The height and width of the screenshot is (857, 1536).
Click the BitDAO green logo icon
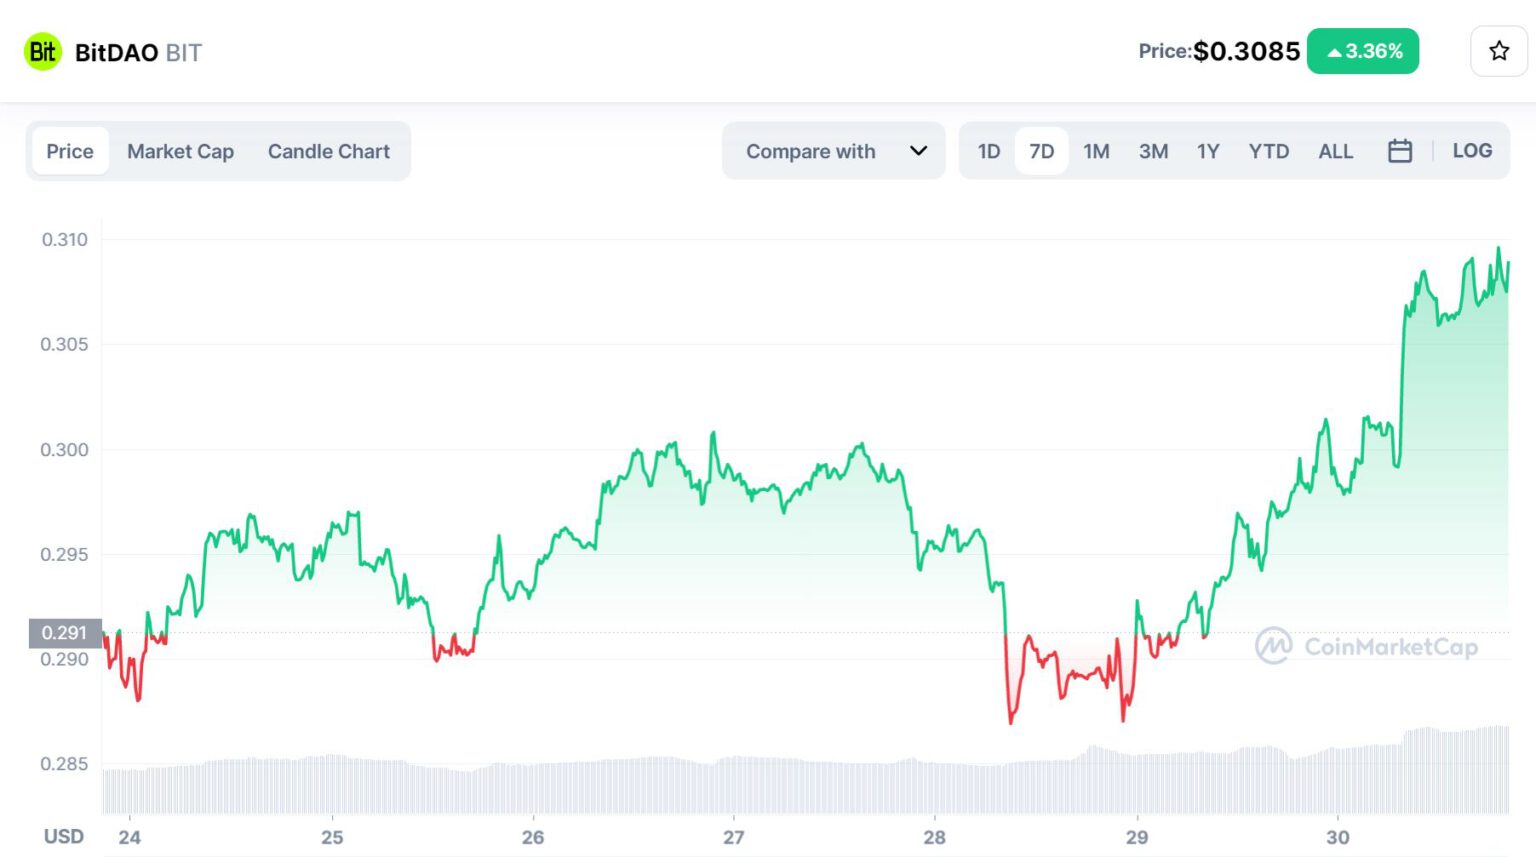[43, 52]
